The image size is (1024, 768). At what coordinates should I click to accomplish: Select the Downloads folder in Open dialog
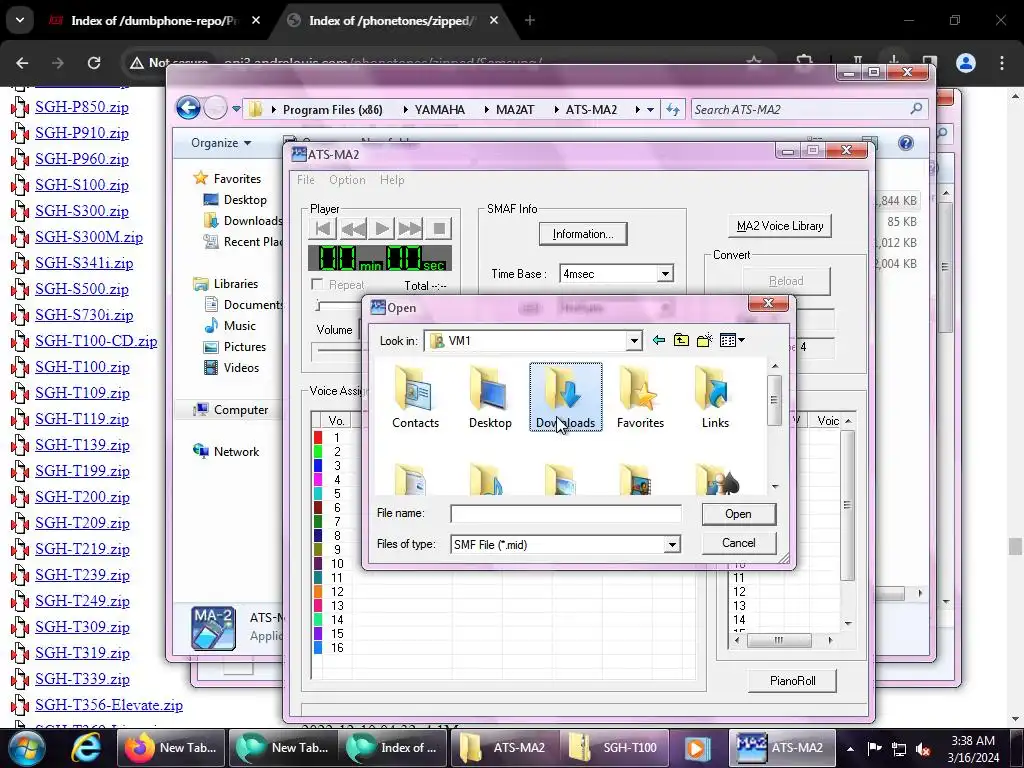[x=566, y=397]
